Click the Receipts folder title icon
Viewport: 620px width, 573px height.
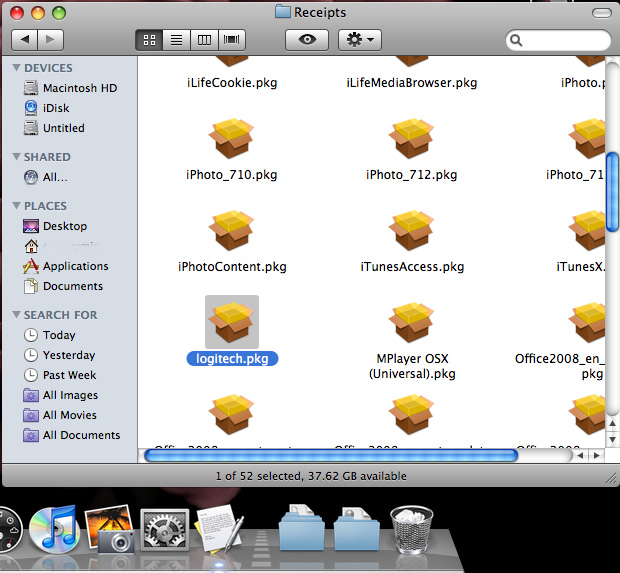point(283,12)
